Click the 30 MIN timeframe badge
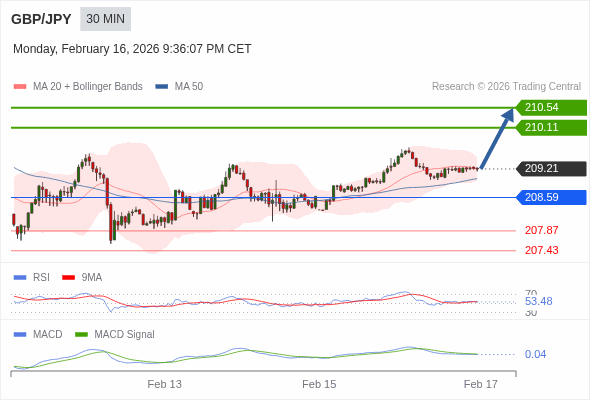The height and width of the screenshot is (400, 590). pyautogui.click(x=105, y=19)
